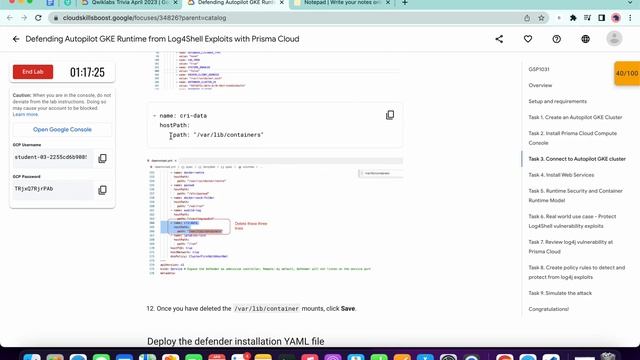Image resolution: width=640 pixels, height=360 pixels.
Task: Open browser share page icon
Action: (527, 18)
